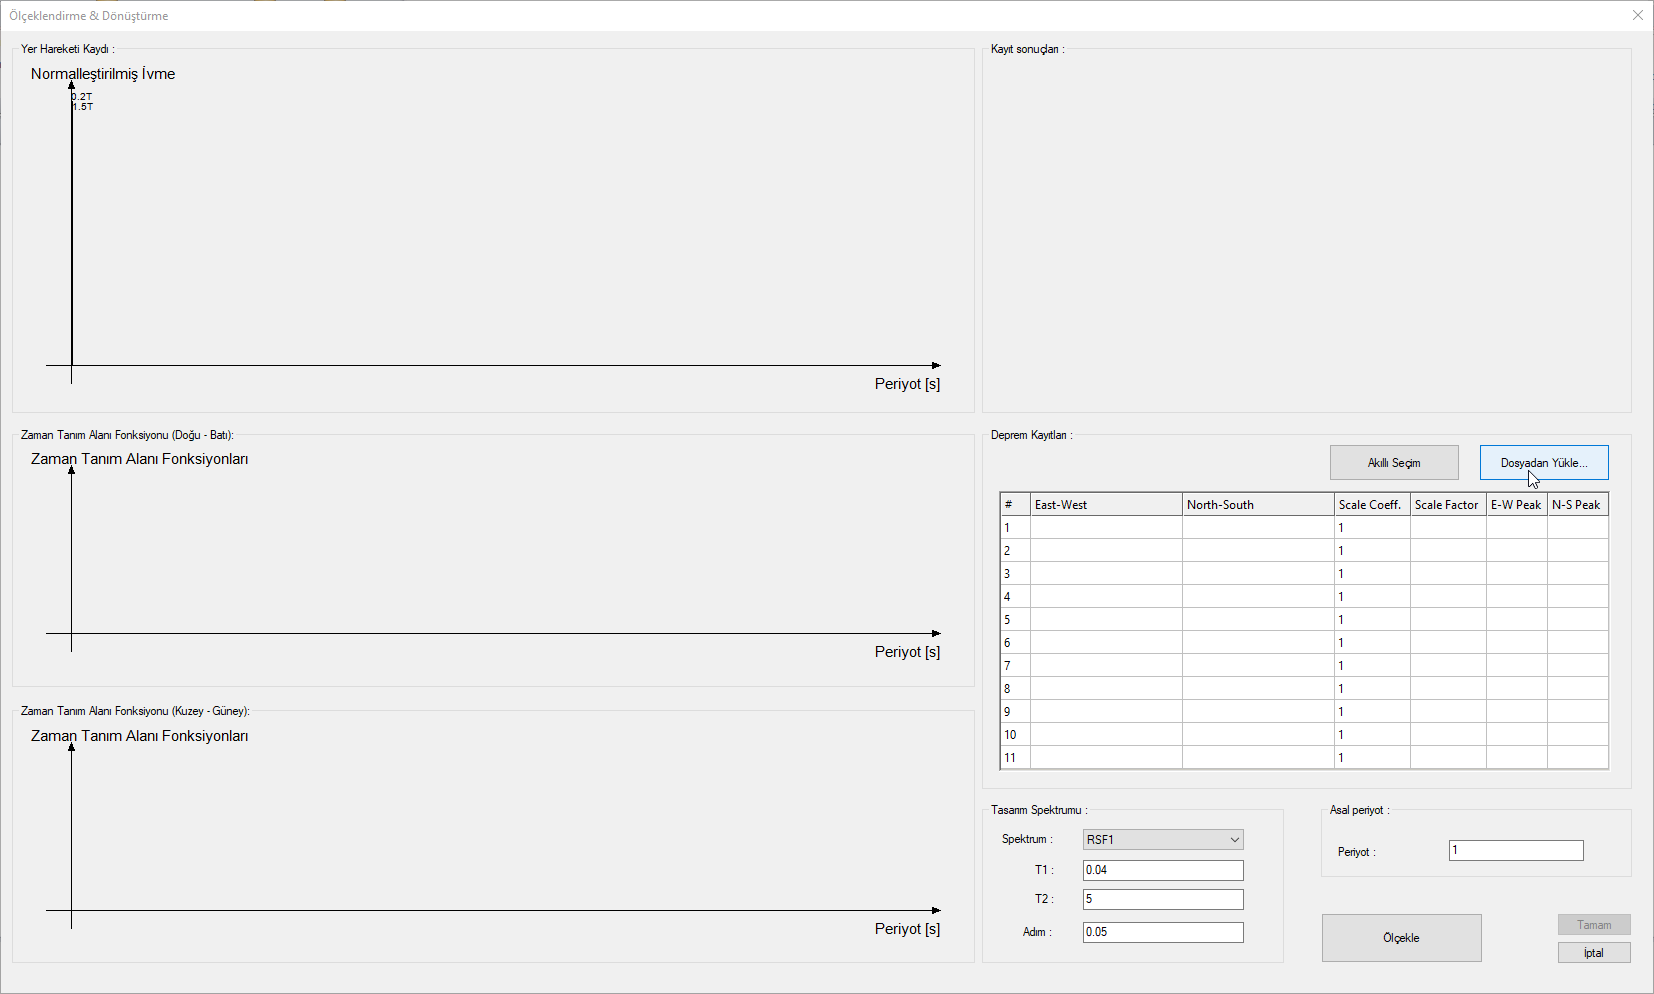The image size is (1654, 994).
Task: Select the East-West column header
Action: point(1105,505)
